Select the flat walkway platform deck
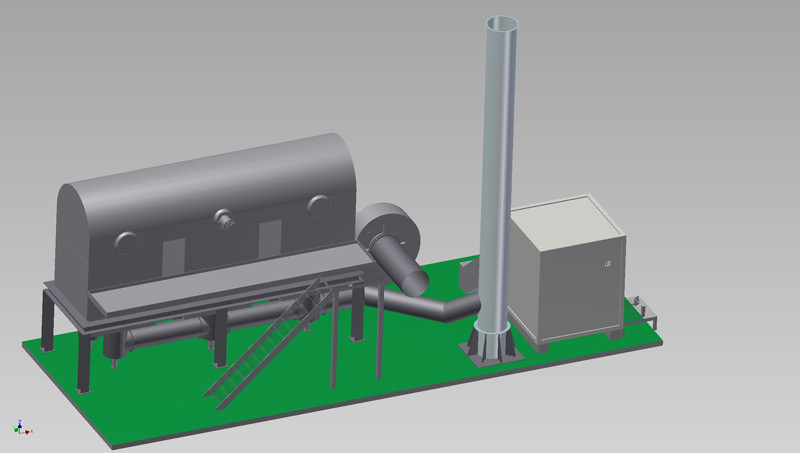The image size is (800, 453). coord(220,285)
